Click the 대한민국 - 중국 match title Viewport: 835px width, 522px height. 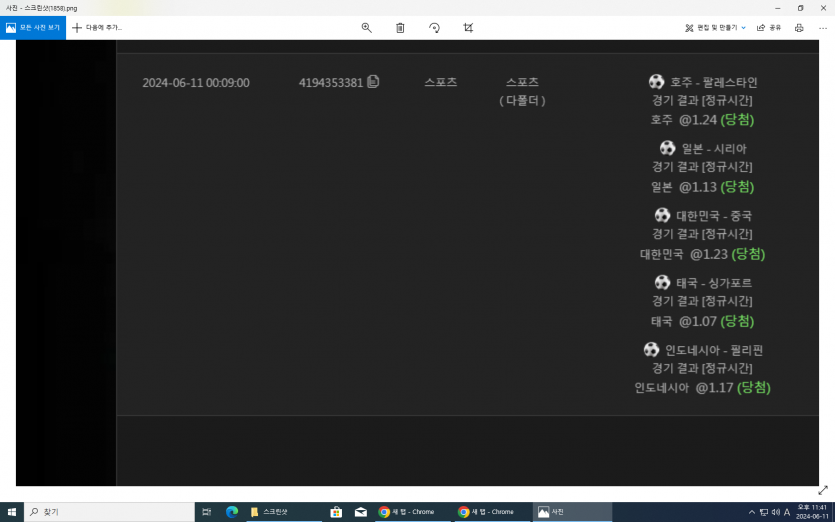714,216
